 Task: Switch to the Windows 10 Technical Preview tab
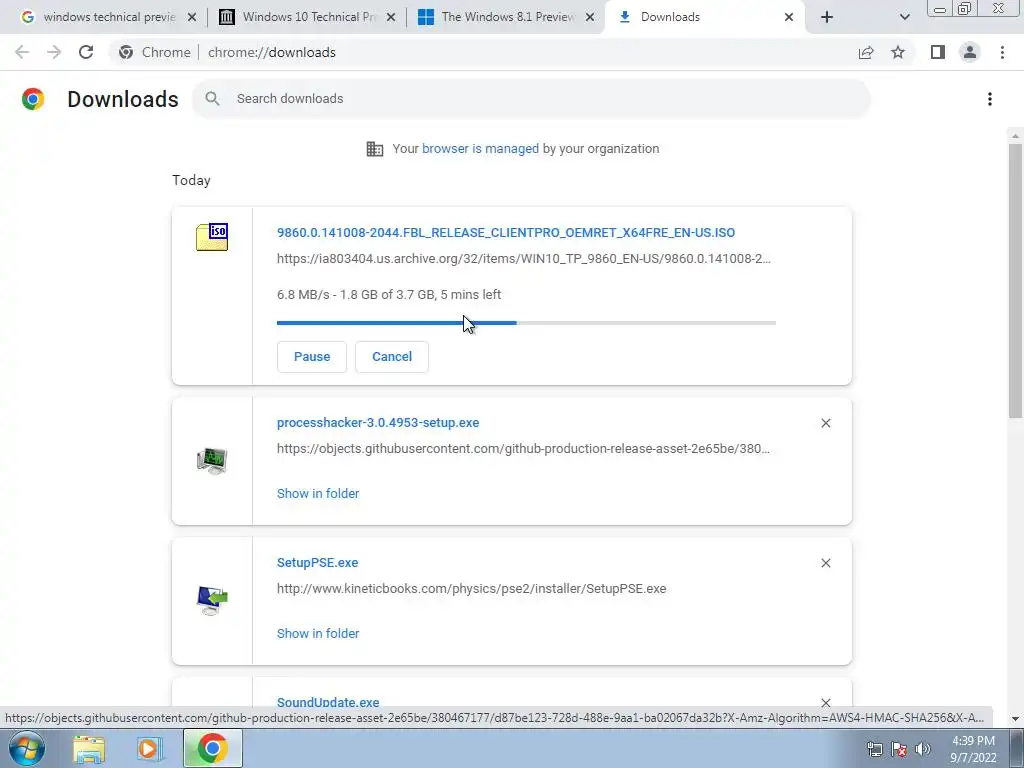coord(307,18)
